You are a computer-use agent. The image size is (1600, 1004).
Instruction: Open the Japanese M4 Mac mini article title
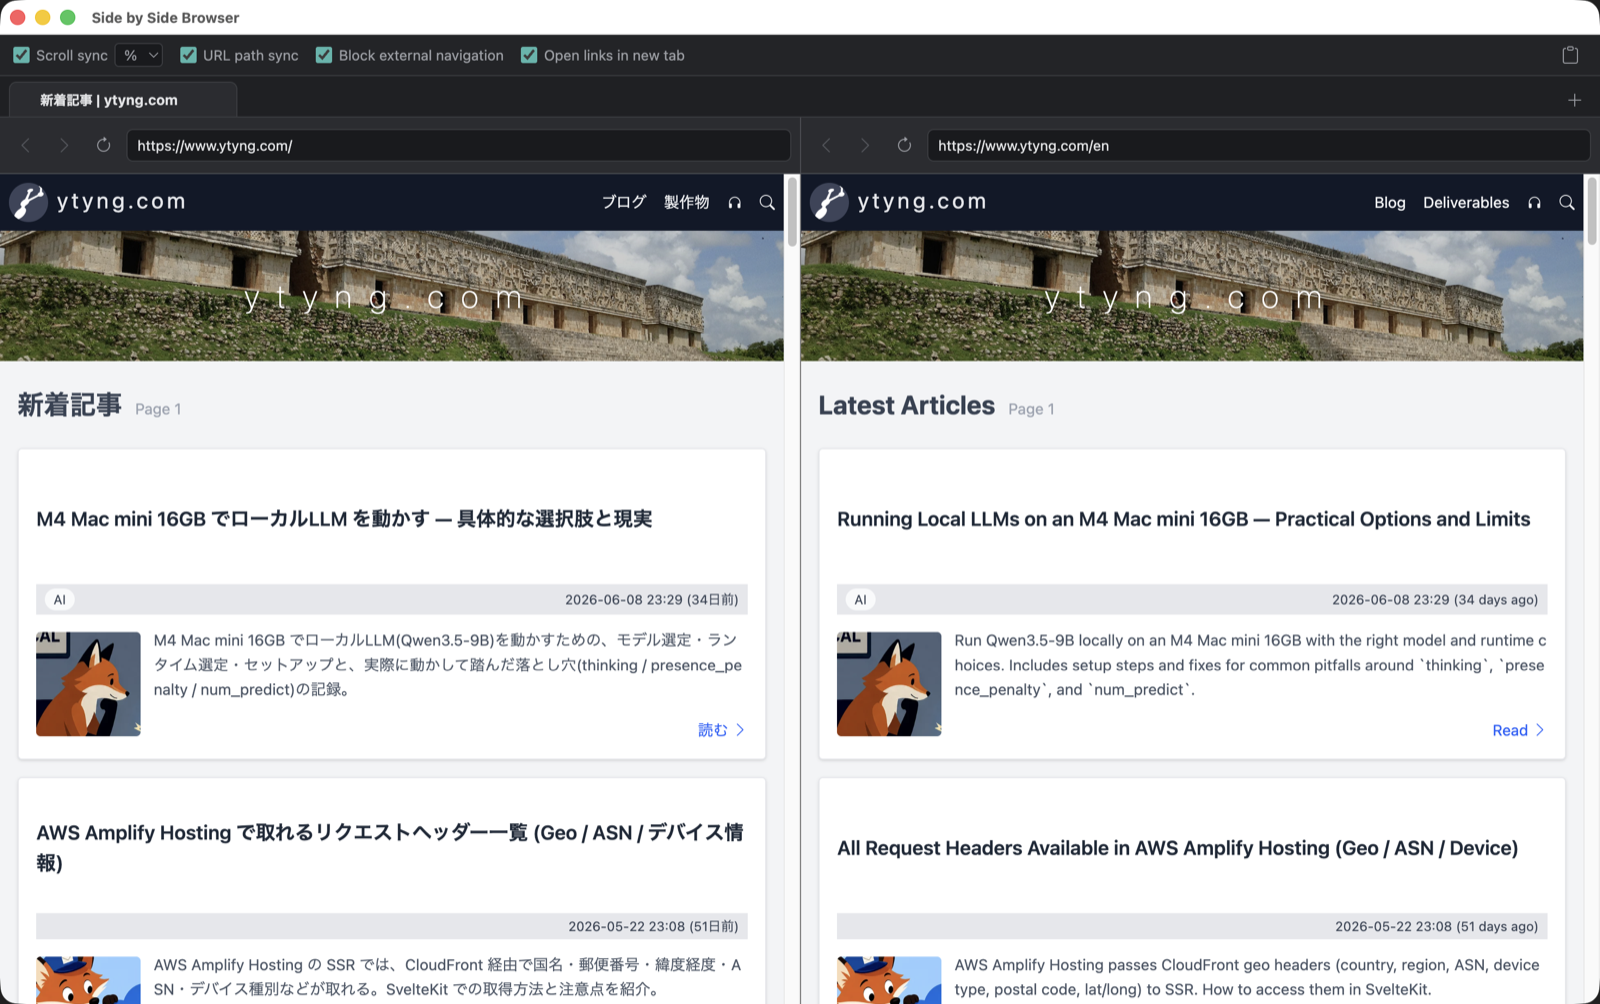pos(344,519)
